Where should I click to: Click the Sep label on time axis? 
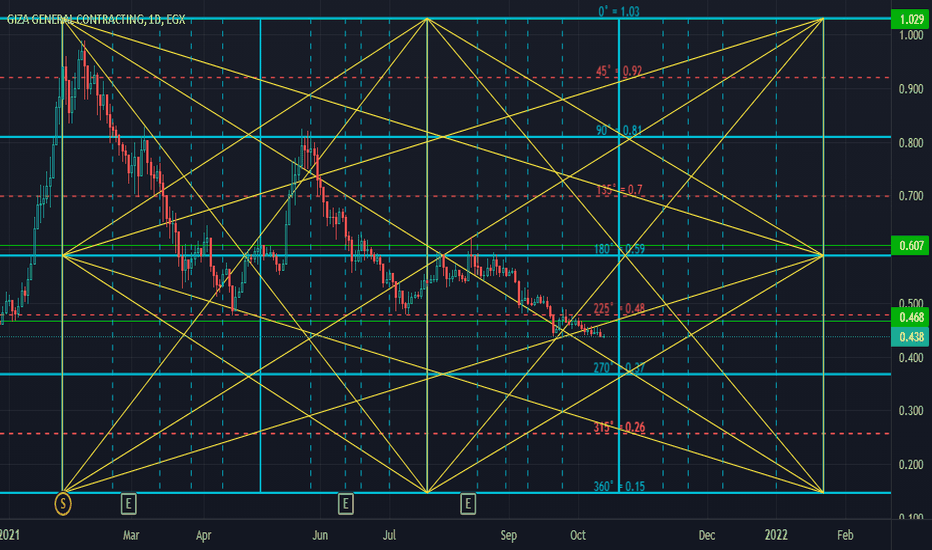(x=509, y=535)
